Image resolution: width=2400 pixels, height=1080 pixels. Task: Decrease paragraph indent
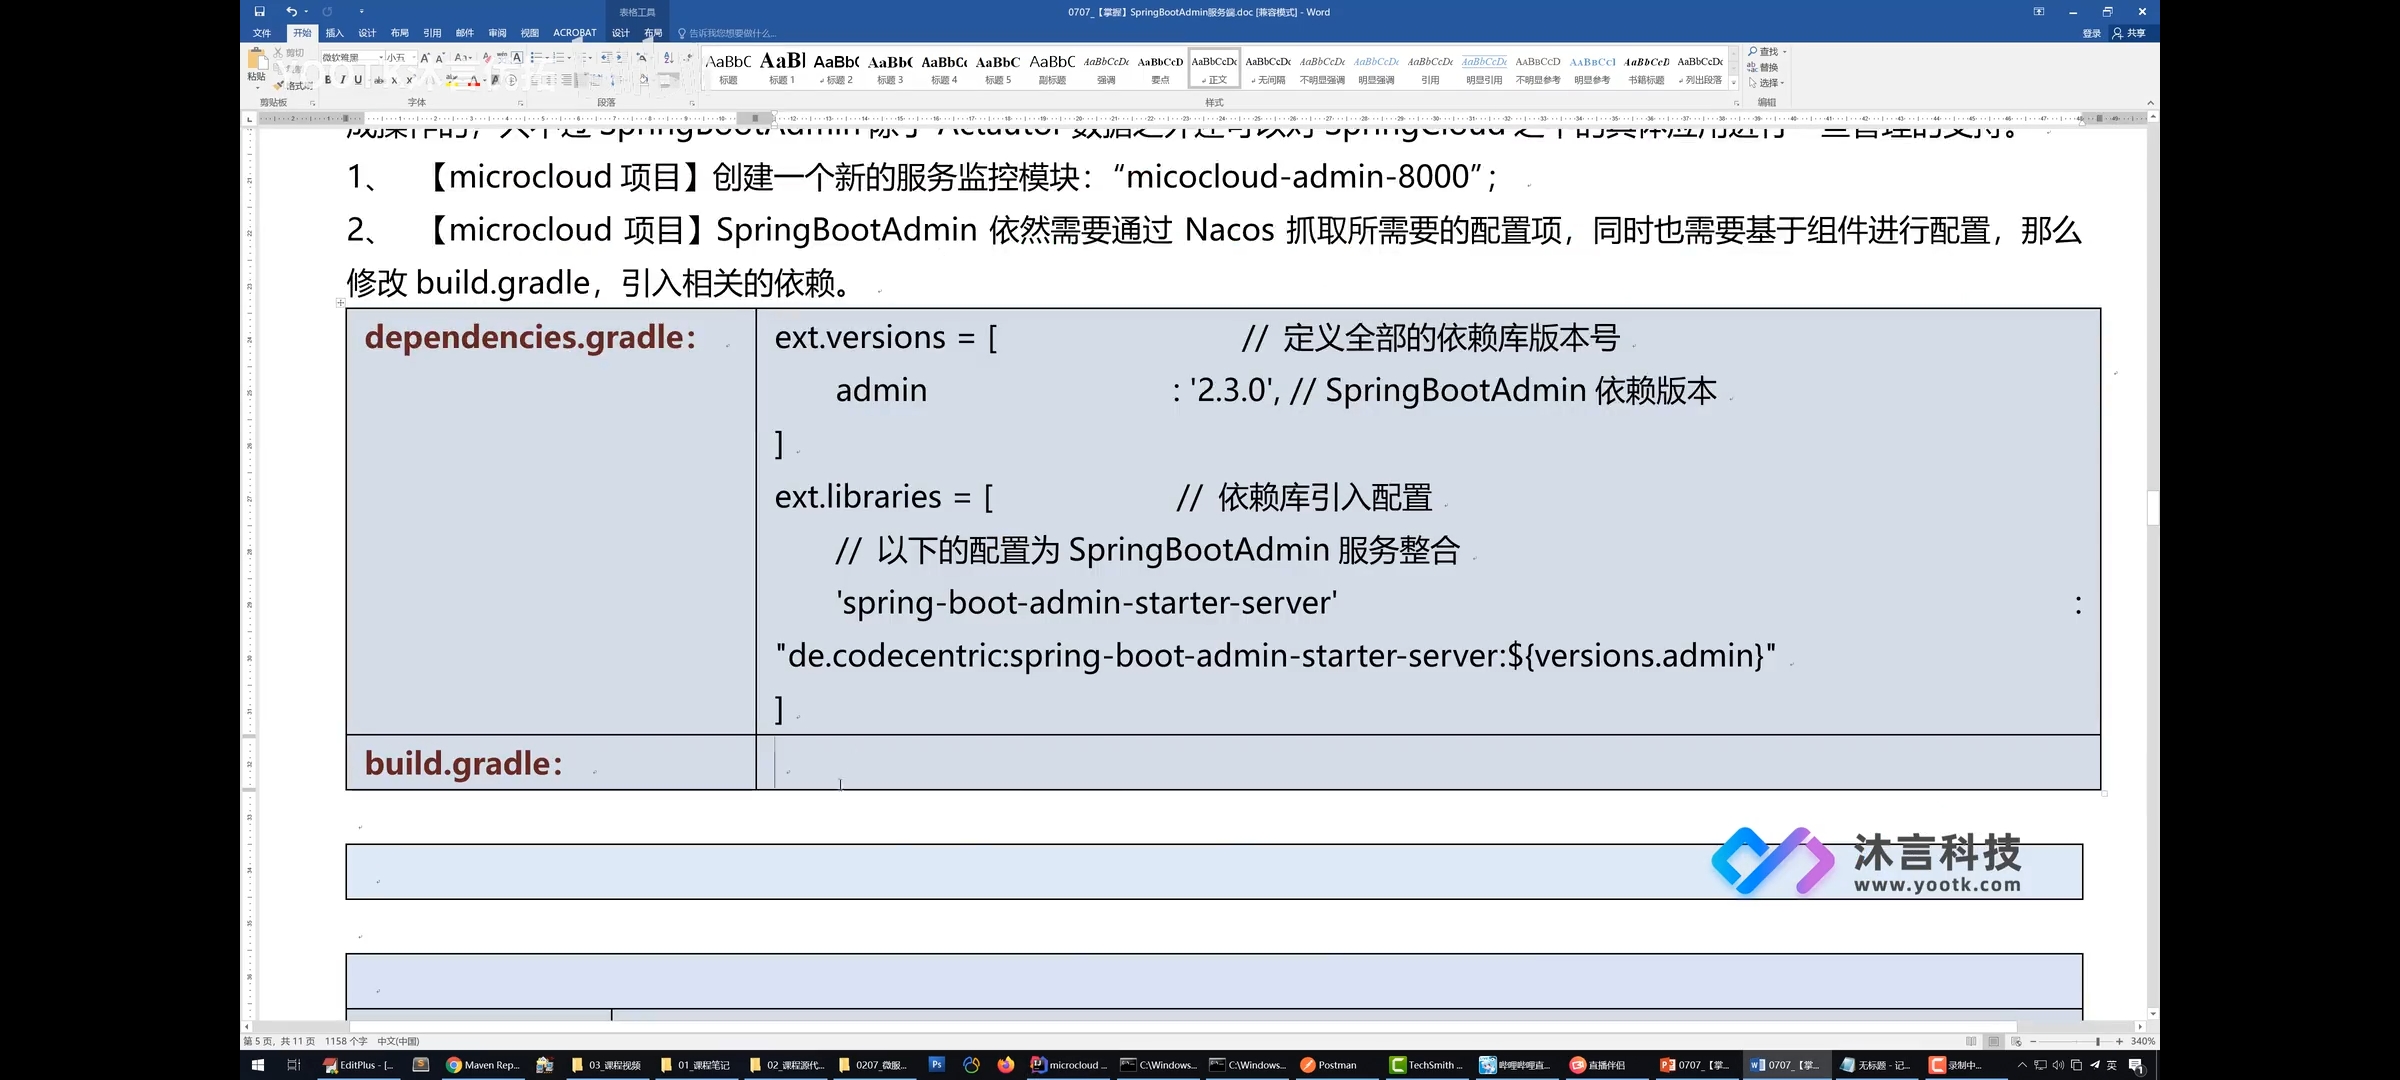click(606, 58)
